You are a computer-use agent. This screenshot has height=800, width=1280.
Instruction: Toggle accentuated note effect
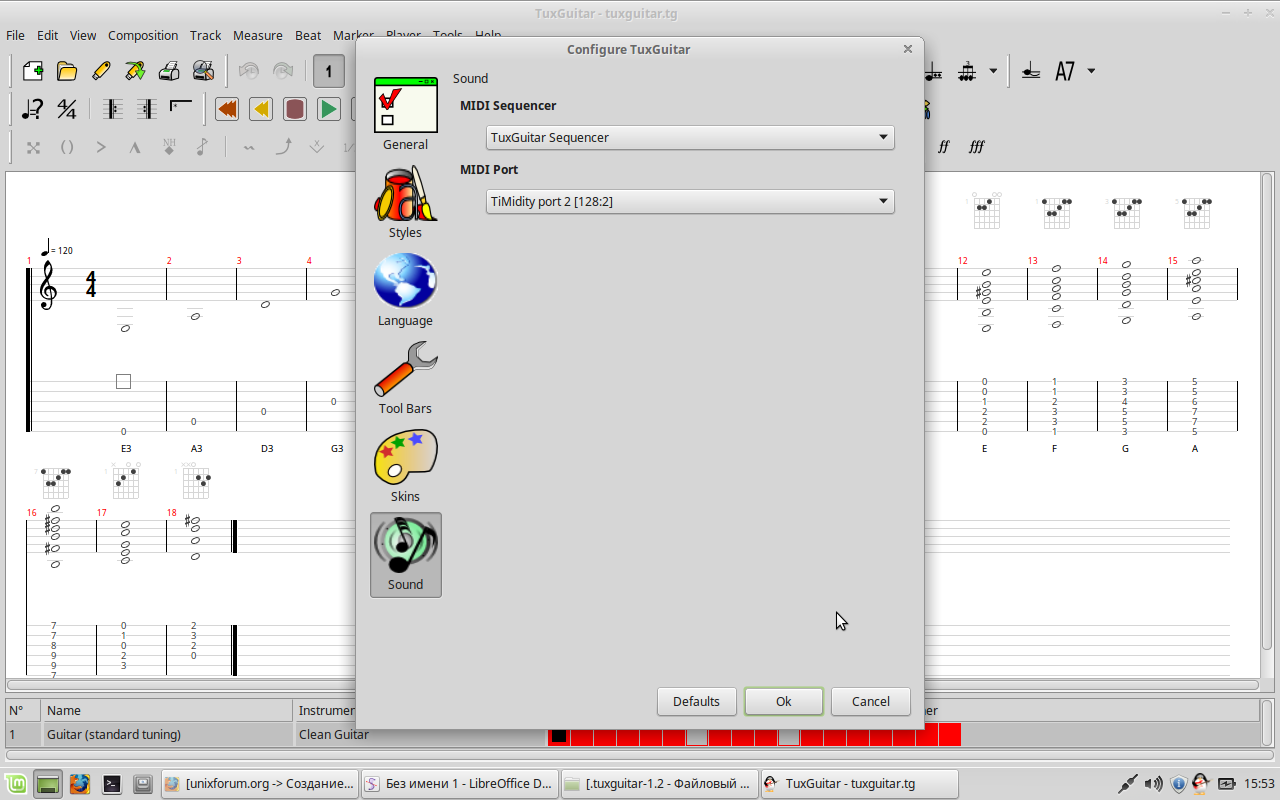[101, 147]
